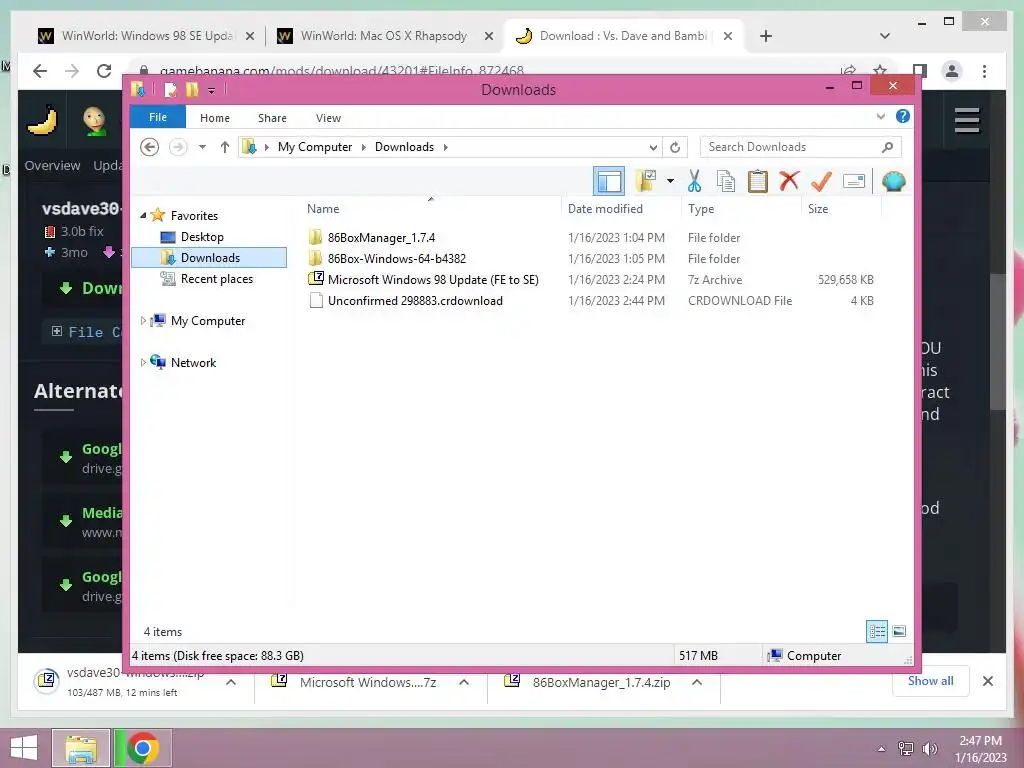Click My Computer in address breadcrumb

[315, 147]
